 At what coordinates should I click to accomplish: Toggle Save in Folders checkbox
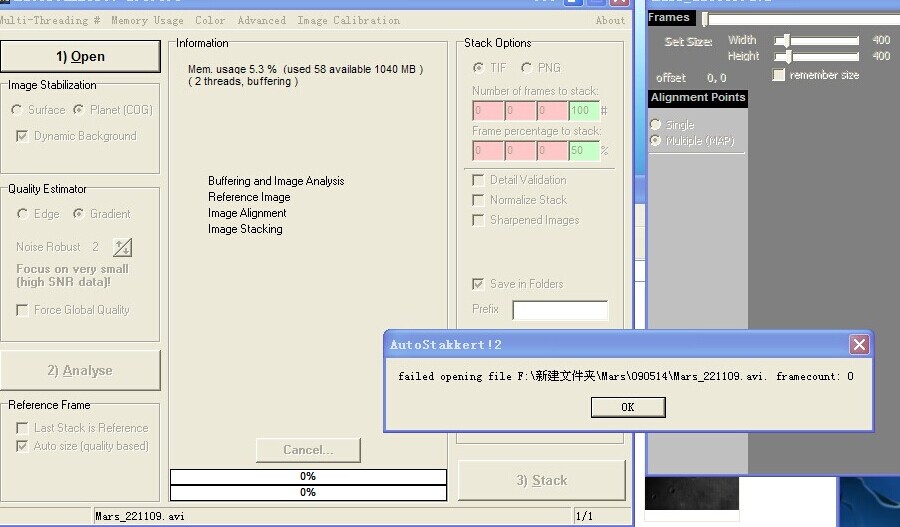[478, 284]
